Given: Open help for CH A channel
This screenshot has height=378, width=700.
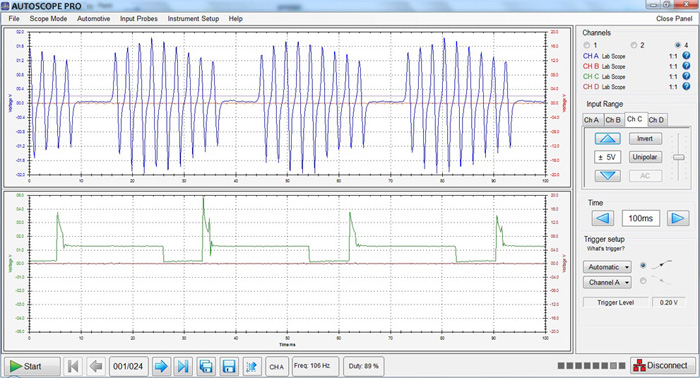Looking at the screenshot, I should point(686,56).
